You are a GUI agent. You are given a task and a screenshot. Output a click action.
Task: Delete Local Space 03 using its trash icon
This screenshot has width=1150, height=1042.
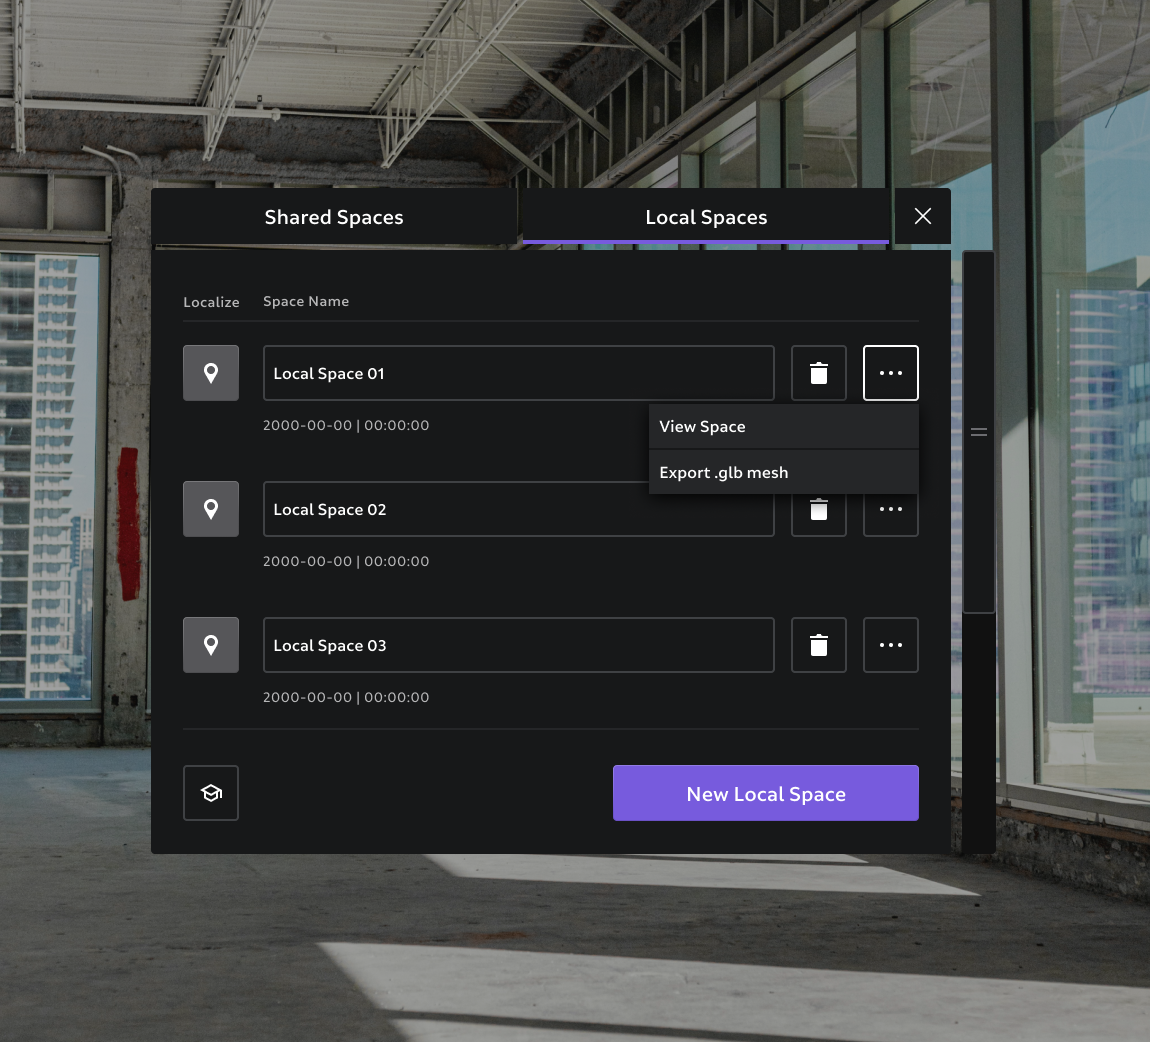pos(818,644)
